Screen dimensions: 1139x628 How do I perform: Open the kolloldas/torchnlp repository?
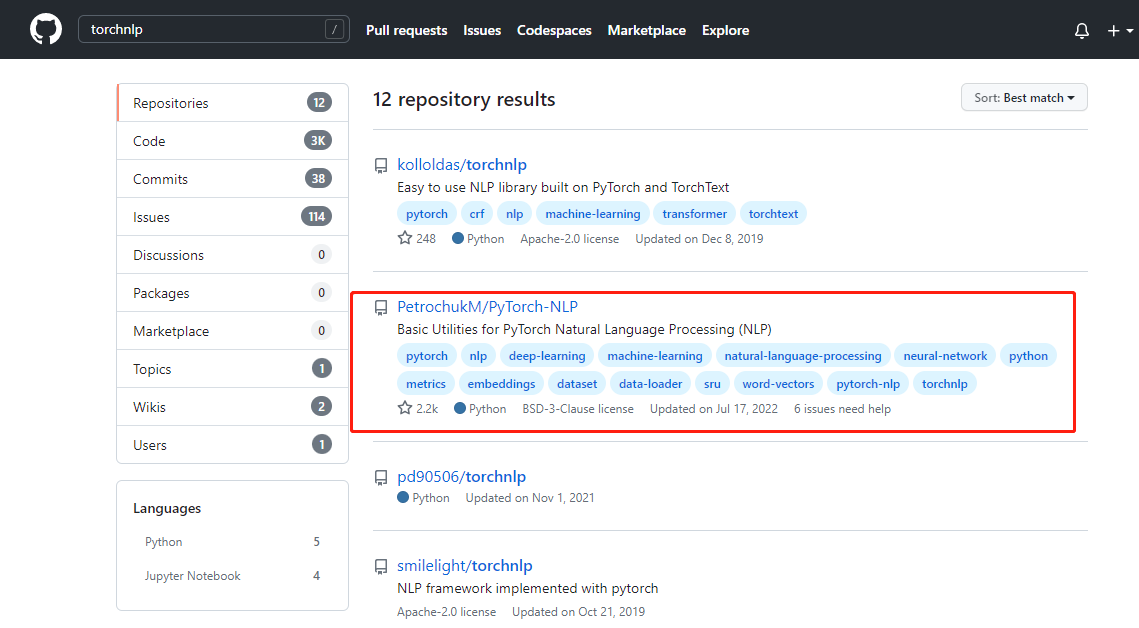(462, 165)
